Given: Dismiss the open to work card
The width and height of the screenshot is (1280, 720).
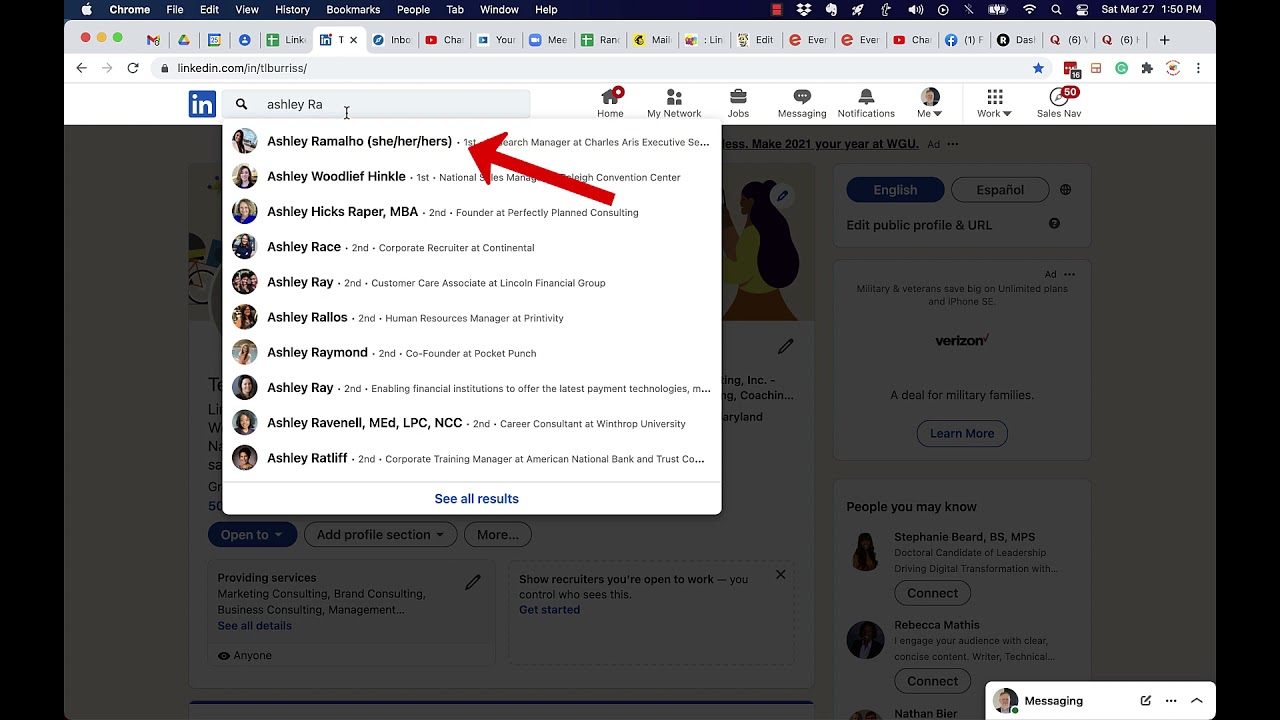Looking at the screenshot, I should [781, 575].
